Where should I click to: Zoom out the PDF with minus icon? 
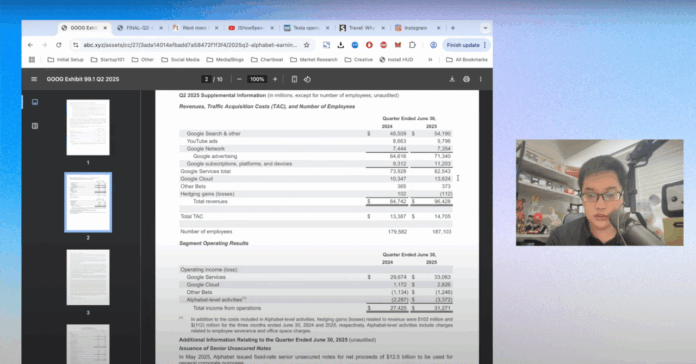click(x=239, y=79)
